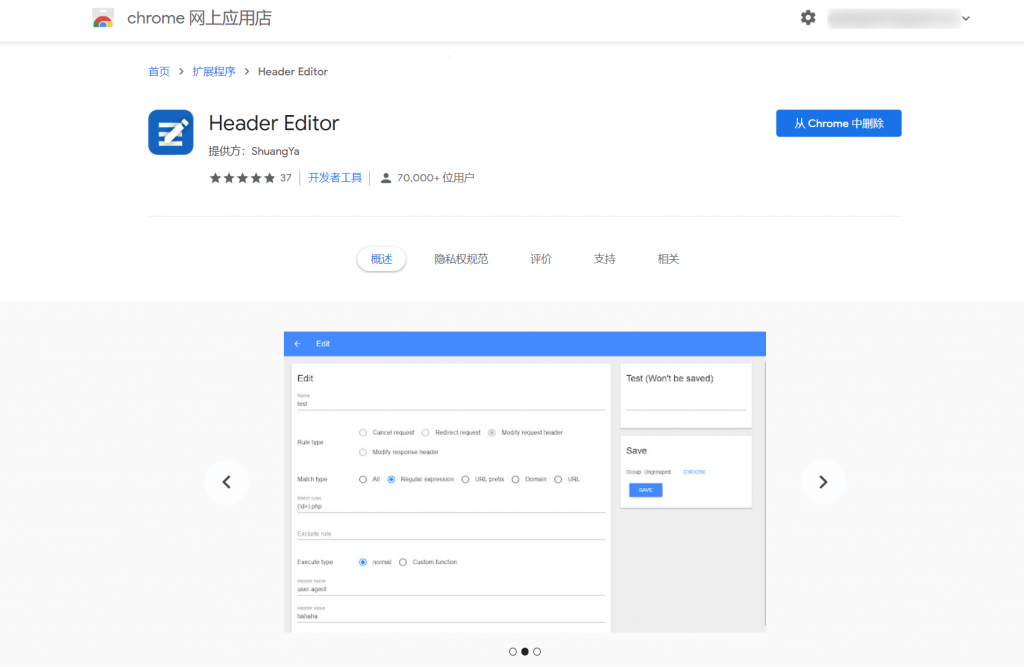Select first carousel dot indicator

[513, 651]
